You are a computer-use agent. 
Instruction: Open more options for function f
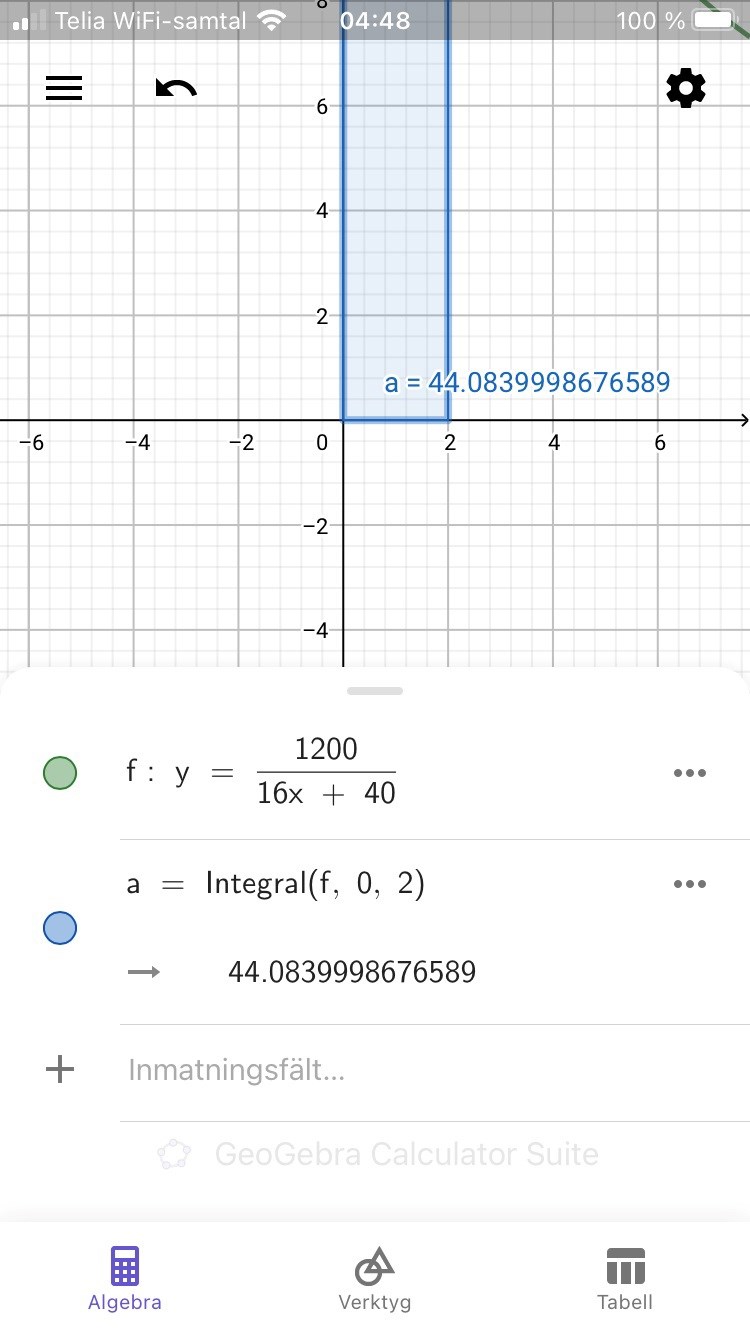690,773
